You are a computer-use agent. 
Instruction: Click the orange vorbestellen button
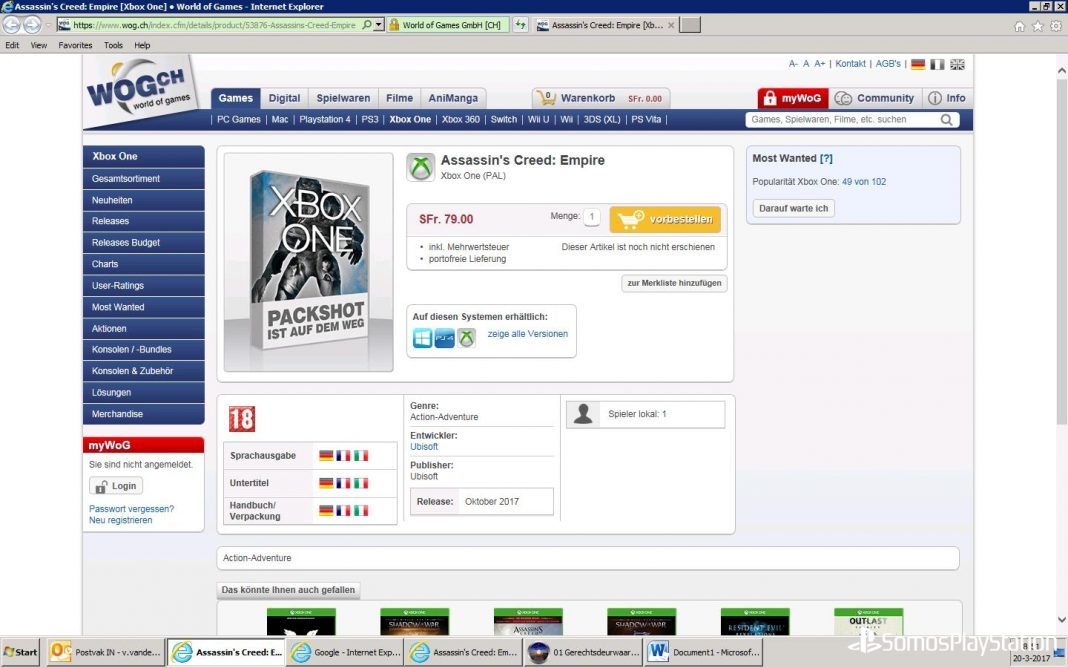click(665, 219)
